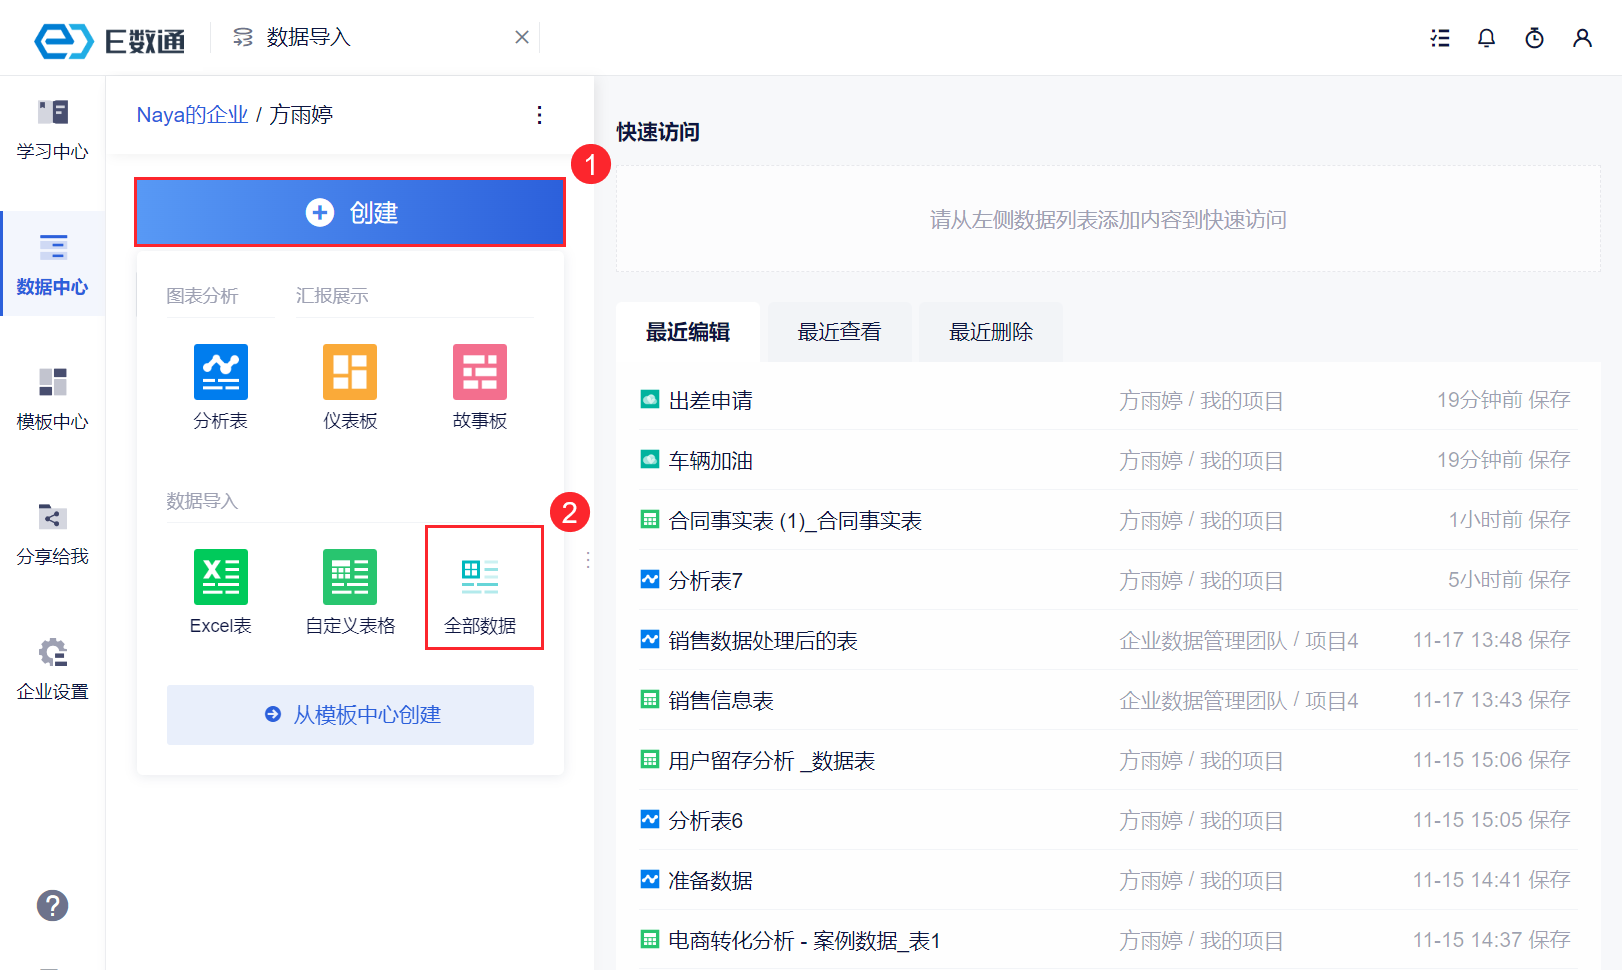This screenshot has height=970, width=1622.
Task: Click 从模板中心创建 button
Action: point(350,715)
